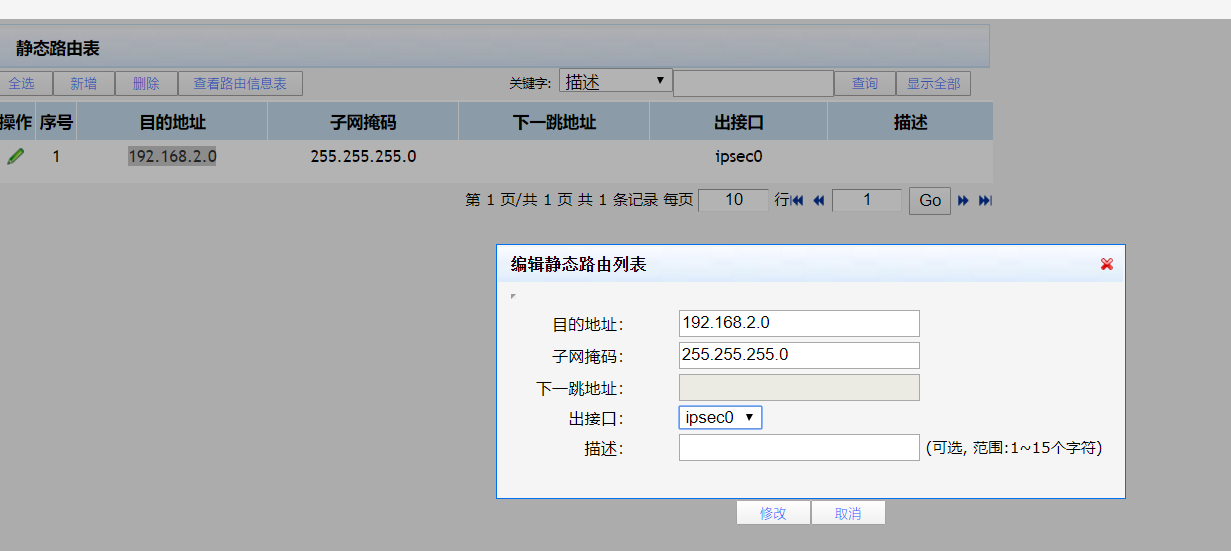Image resolution: width=1231 pixels, height=551 pixels.
Task: Open the 关键字 描述 dropdown
Action: point(615,81)
